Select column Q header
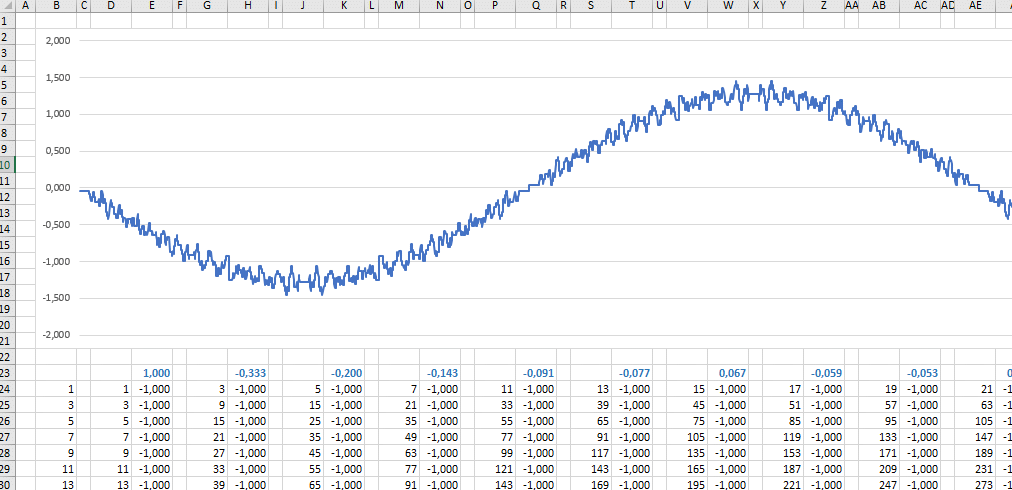 coord(536,6)
